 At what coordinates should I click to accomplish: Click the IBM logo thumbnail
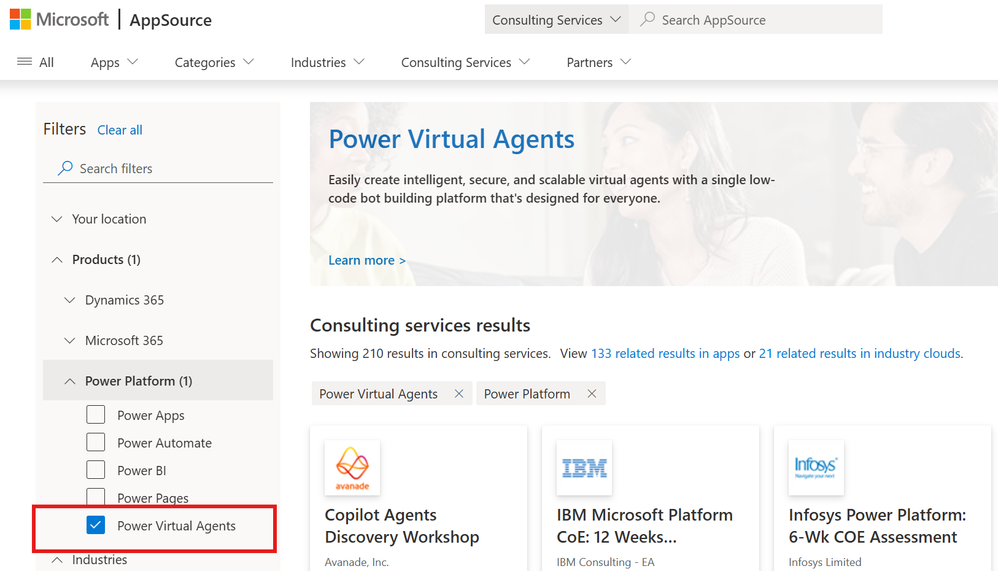coord(584,468)
